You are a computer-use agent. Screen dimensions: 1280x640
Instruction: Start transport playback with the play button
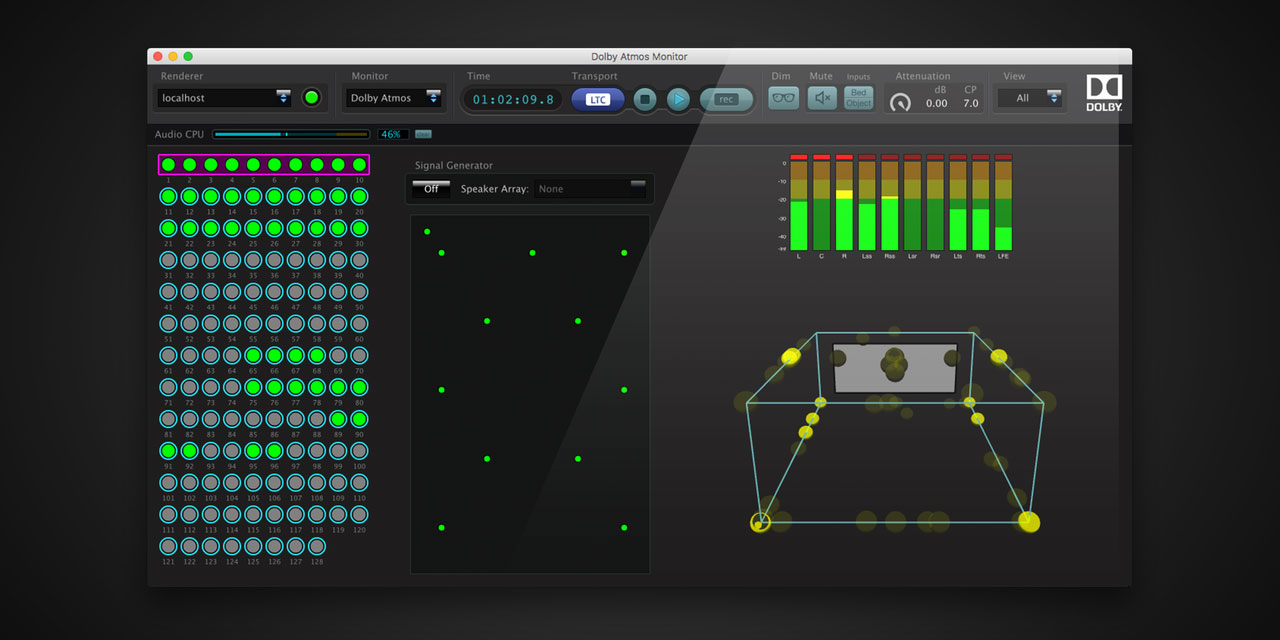678,99
